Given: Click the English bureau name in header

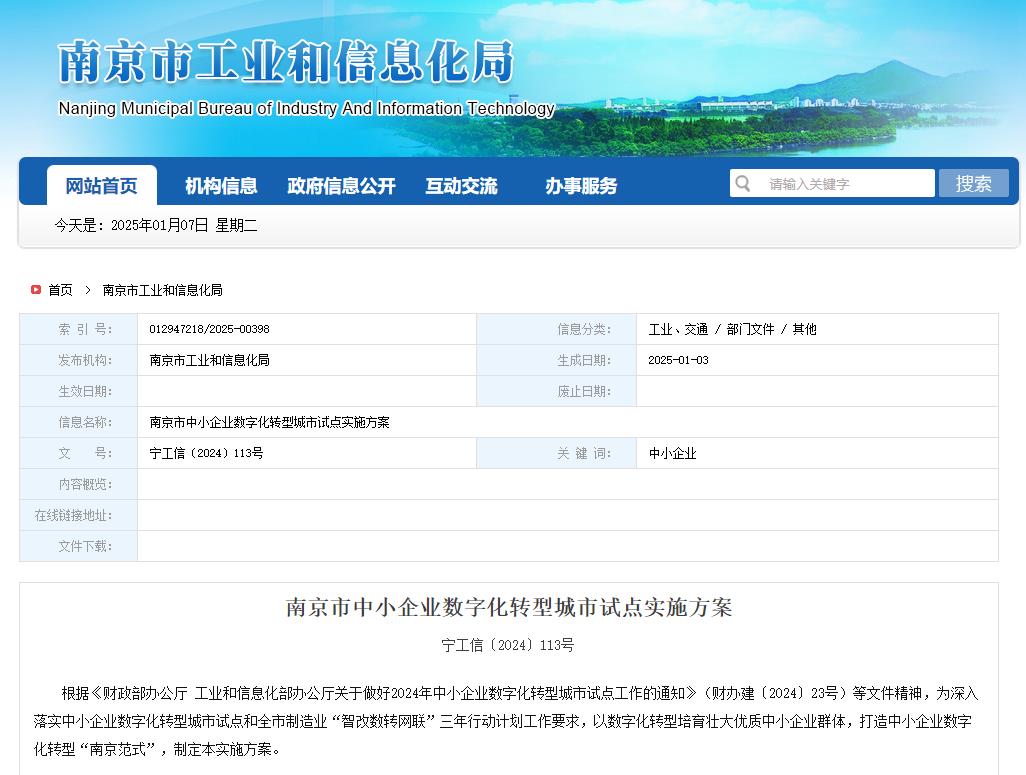Looking at the screenshot, I should pyautogui.click(x=306, y=108).
